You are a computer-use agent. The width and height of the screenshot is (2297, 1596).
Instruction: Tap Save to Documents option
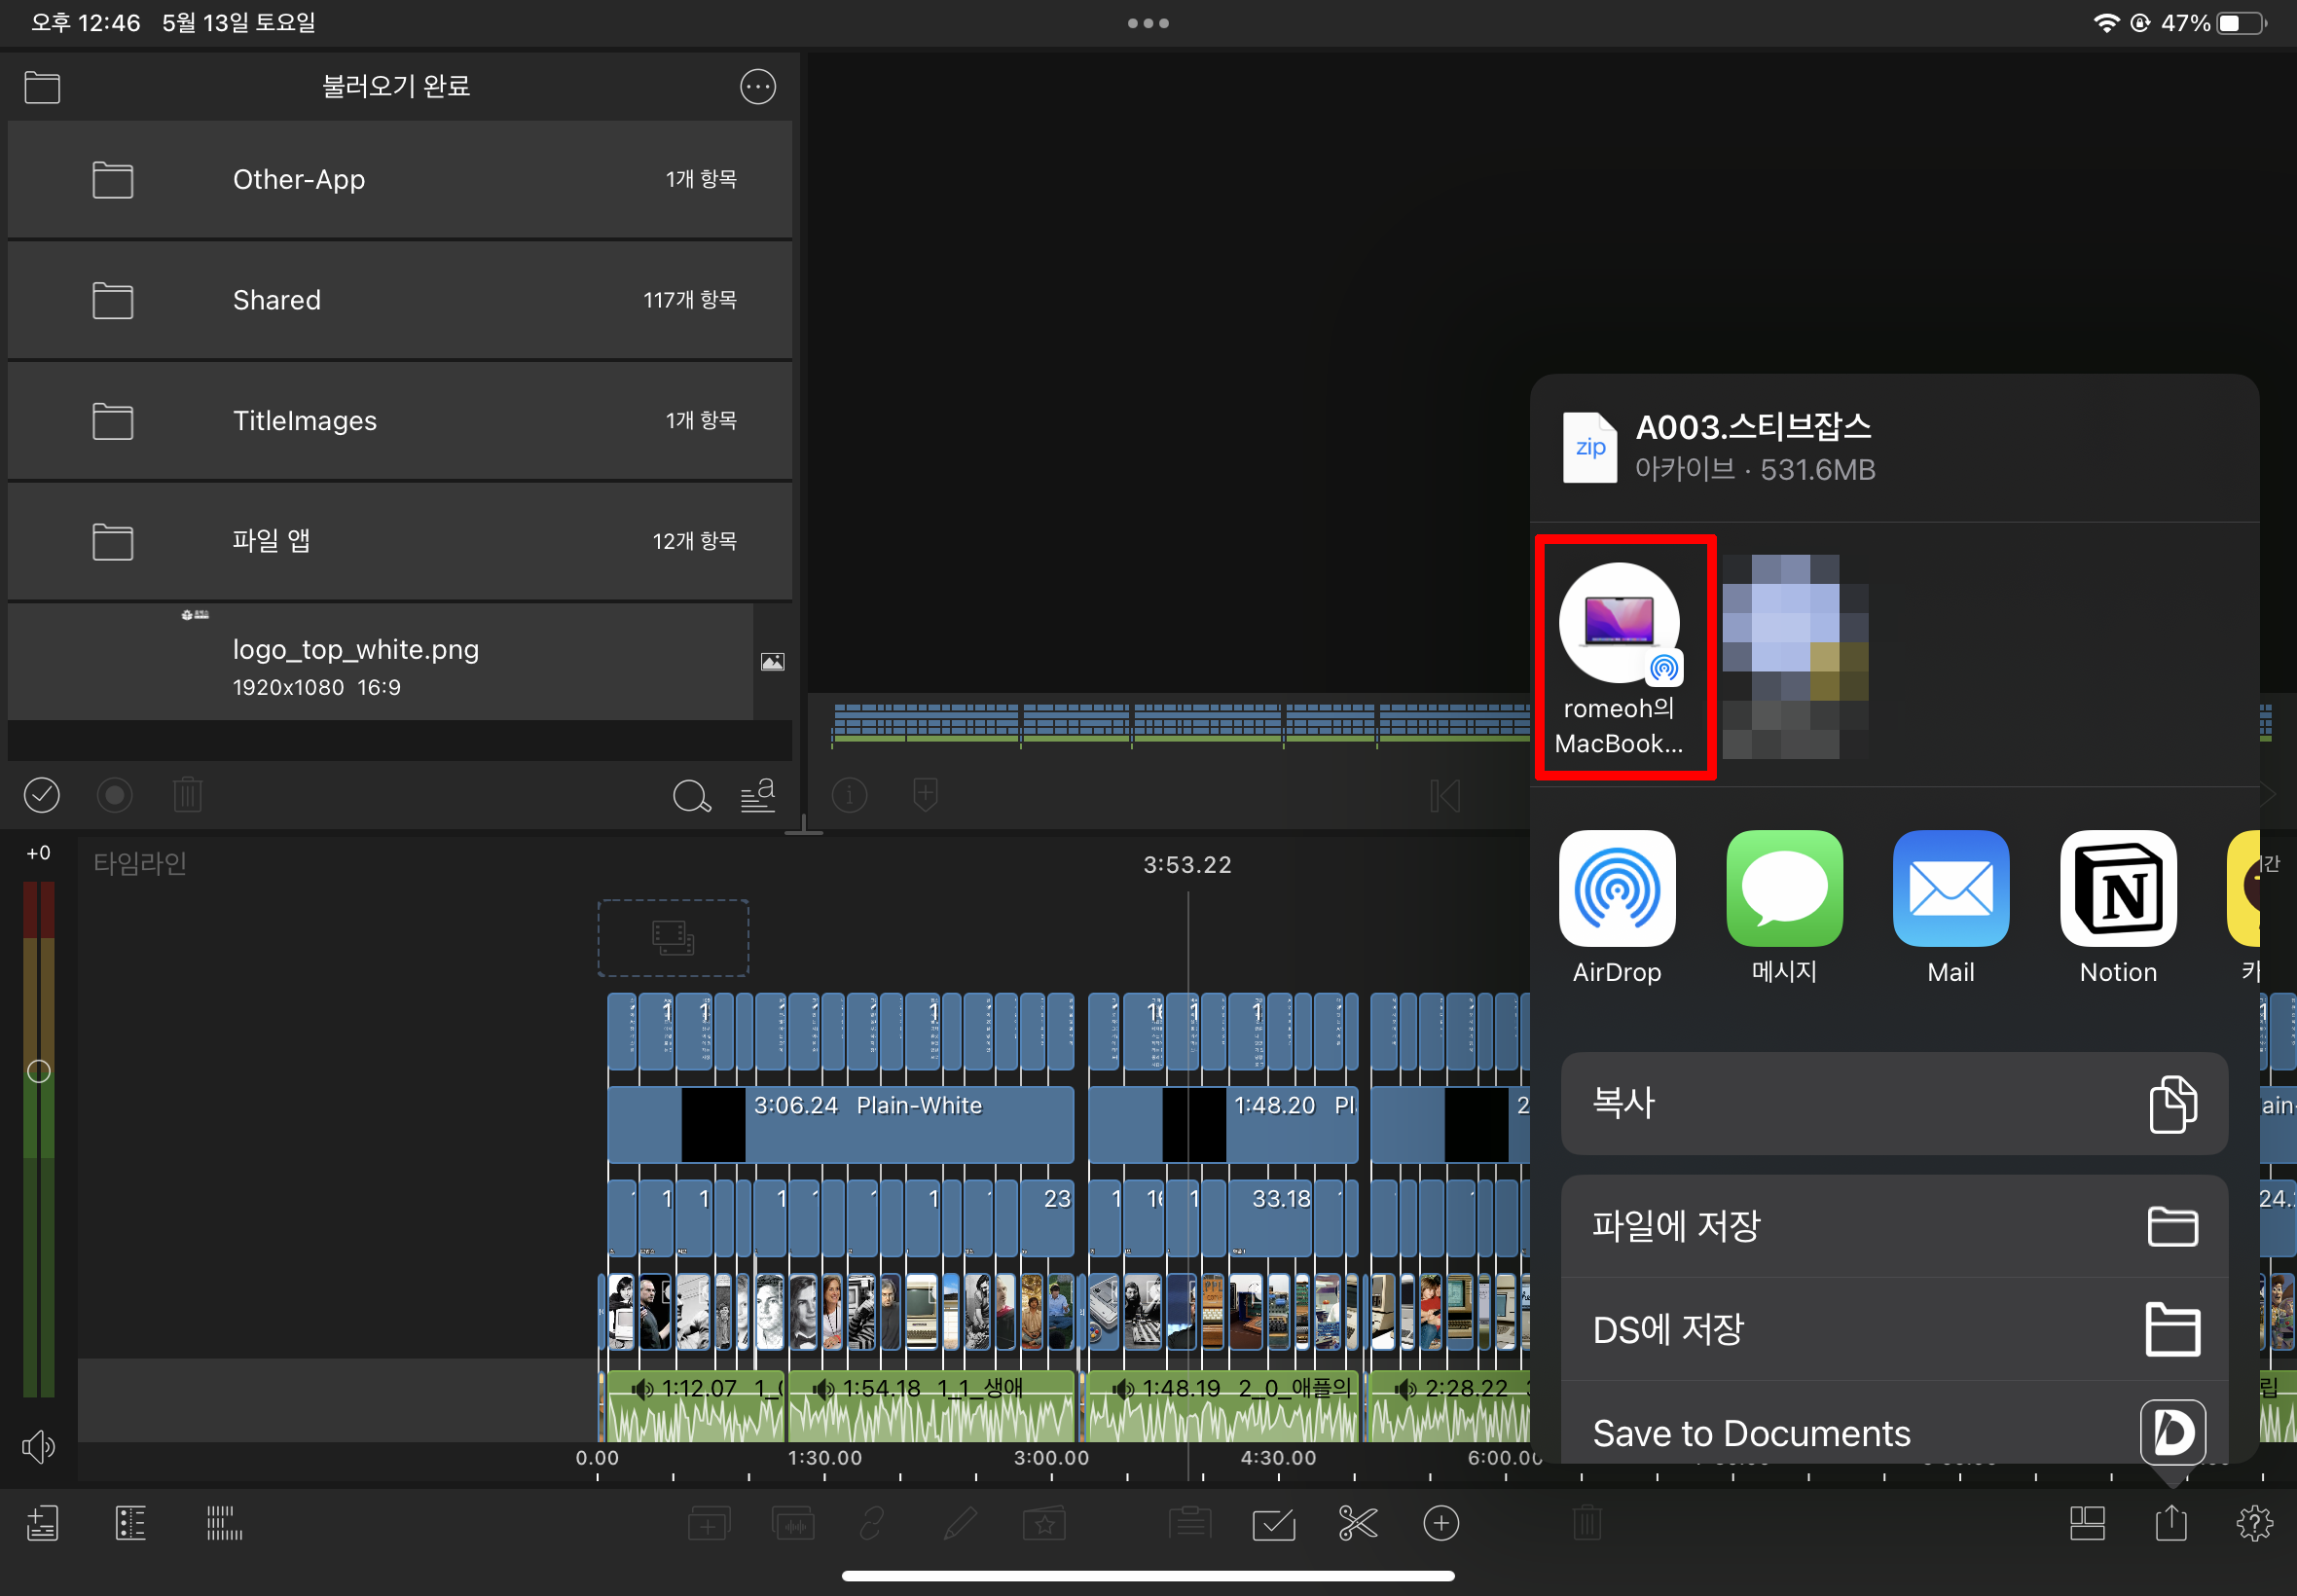pyautogui.click(x=1893, y=1432)
